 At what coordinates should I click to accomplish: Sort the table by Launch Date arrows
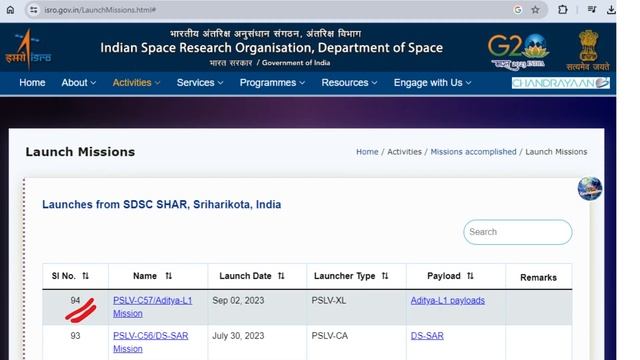(281, 276)
